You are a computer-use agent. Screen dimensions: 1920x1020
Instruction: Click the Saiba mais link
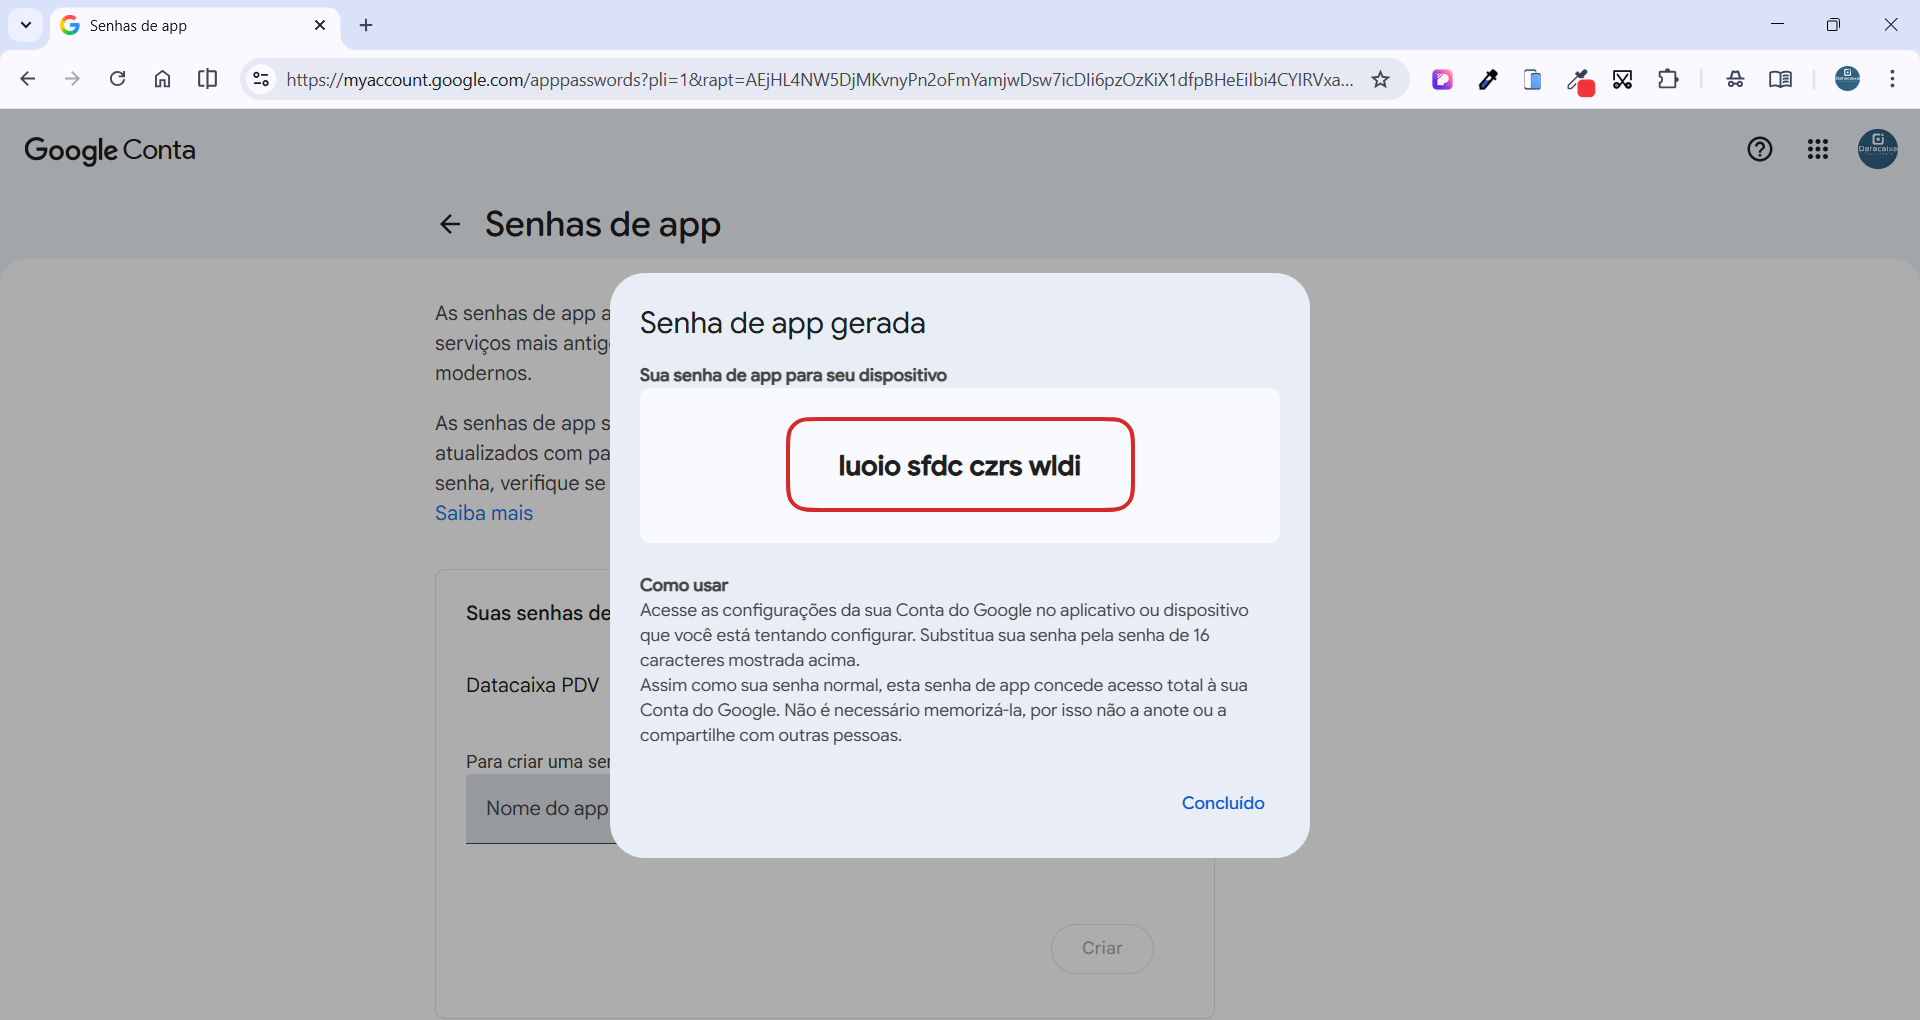coord(484,513)
